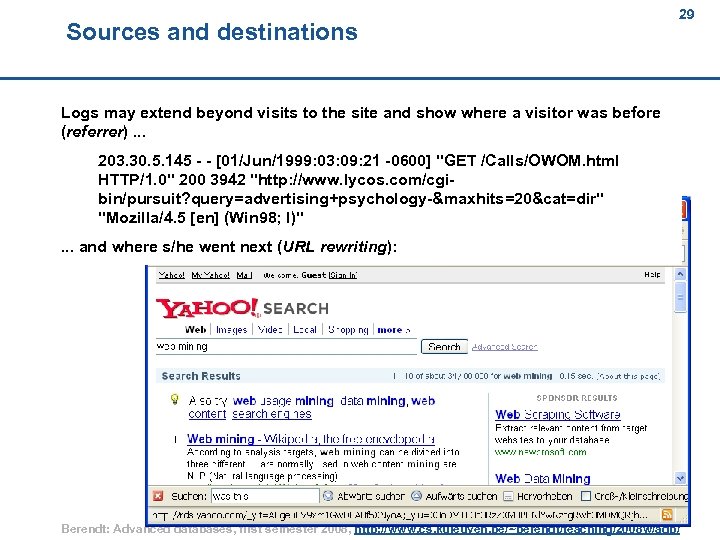
Task: Open the 'more' search categories dropdown
Action: click(394, 330)
